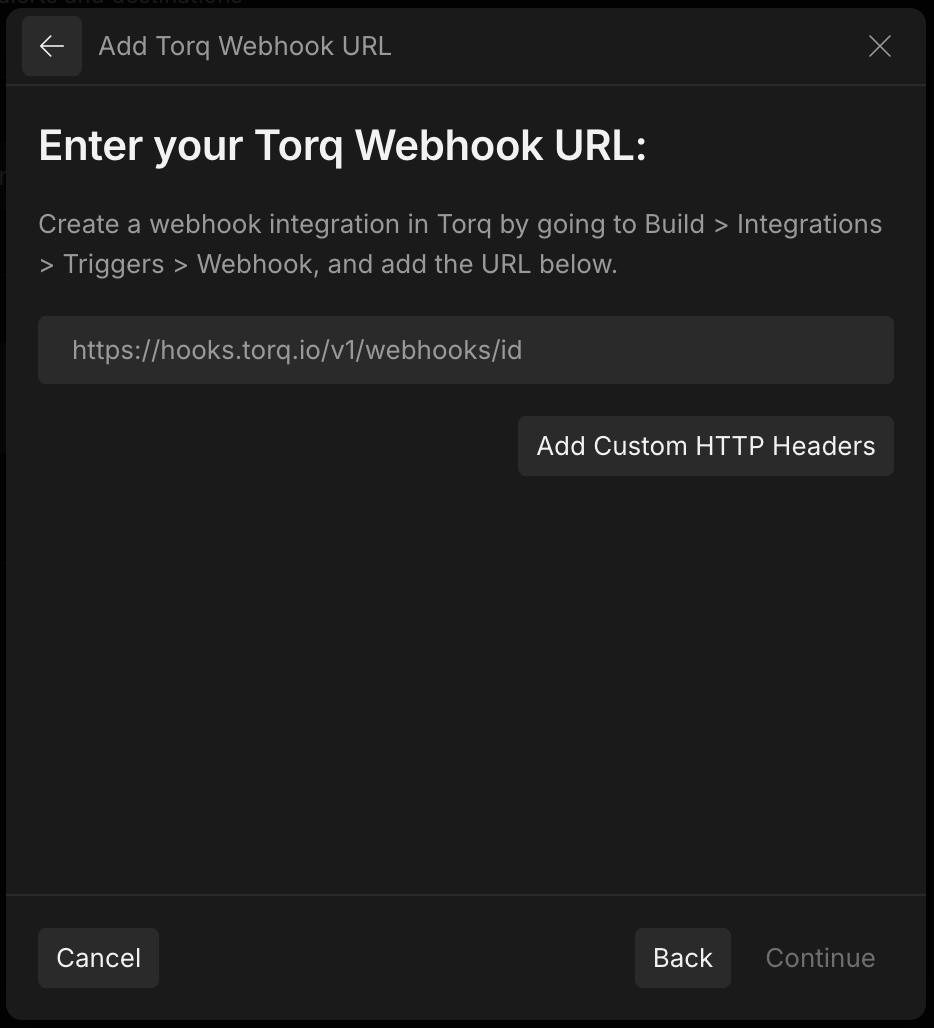934x1028 pixels.
Task: Go back using the bottom Back button
Action: click(682, 958)
